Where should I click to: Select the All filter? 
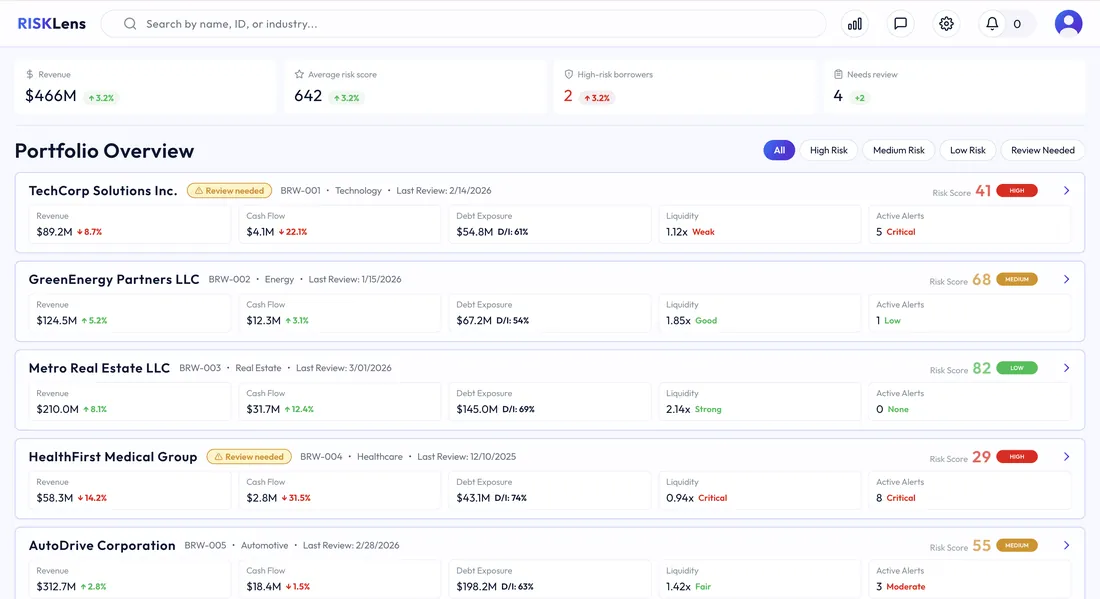pyautogui.click(x=779, y=150)
